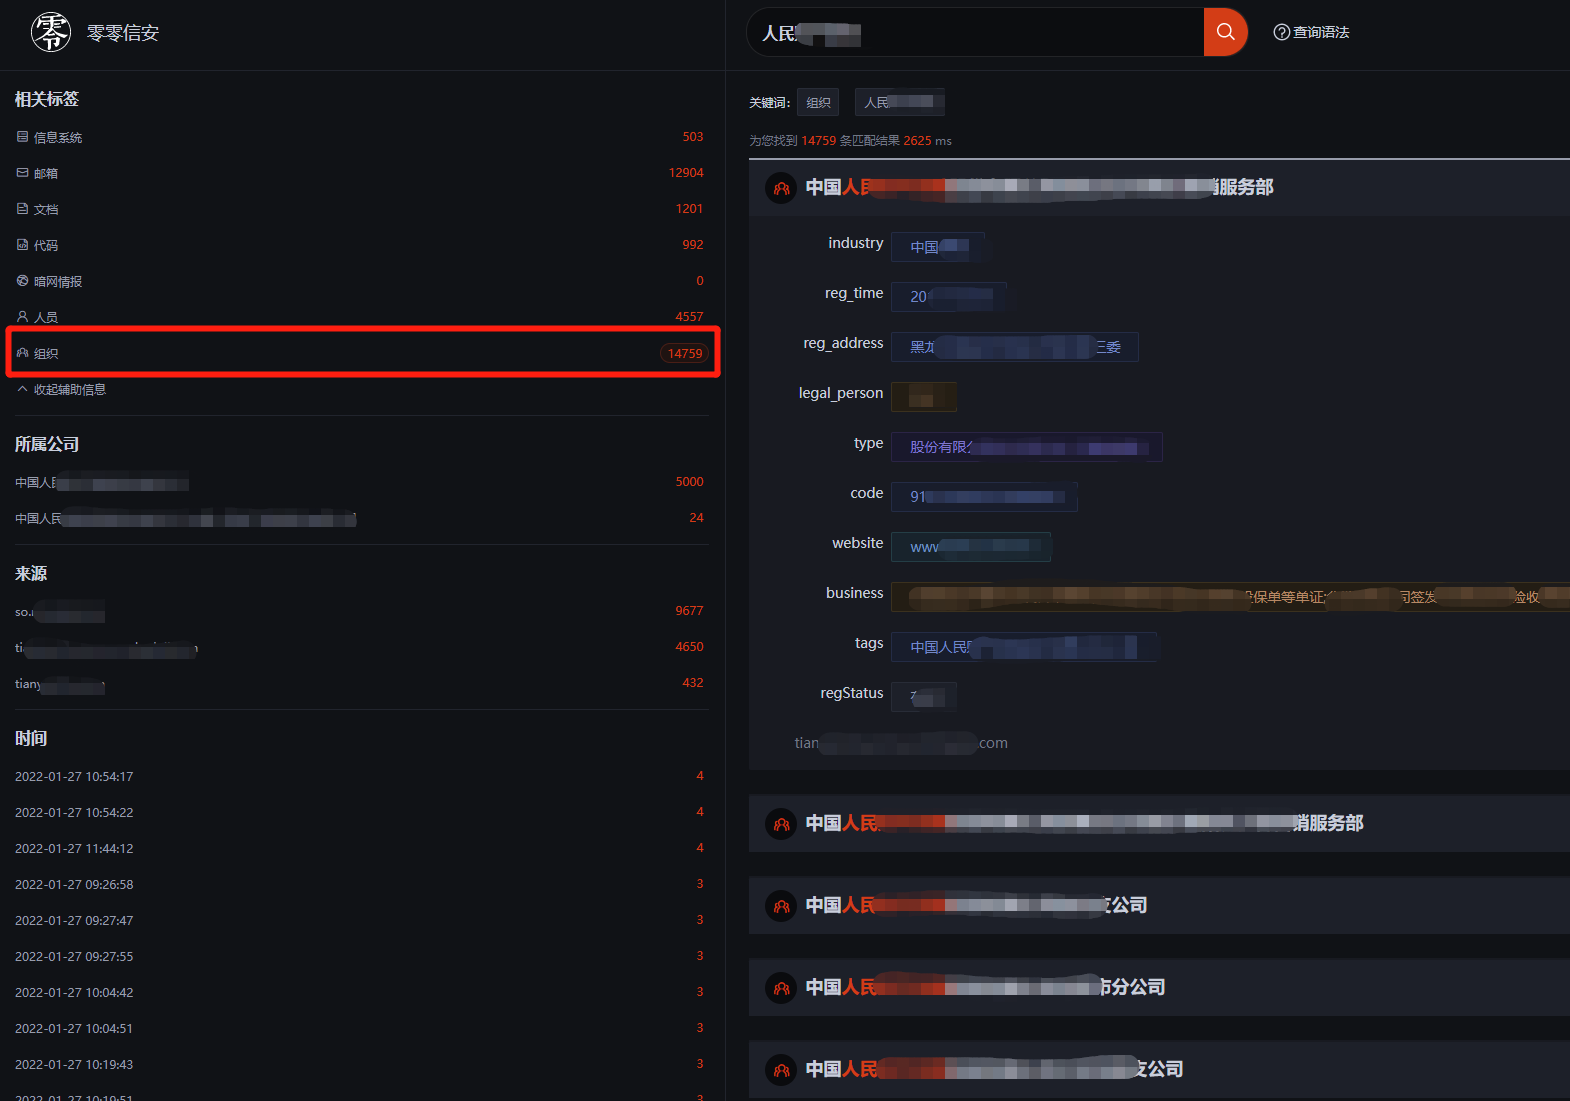Select the 邮箱 tag in sidebar
The width and height of the screenshot is (1570, 1101).
46,173
